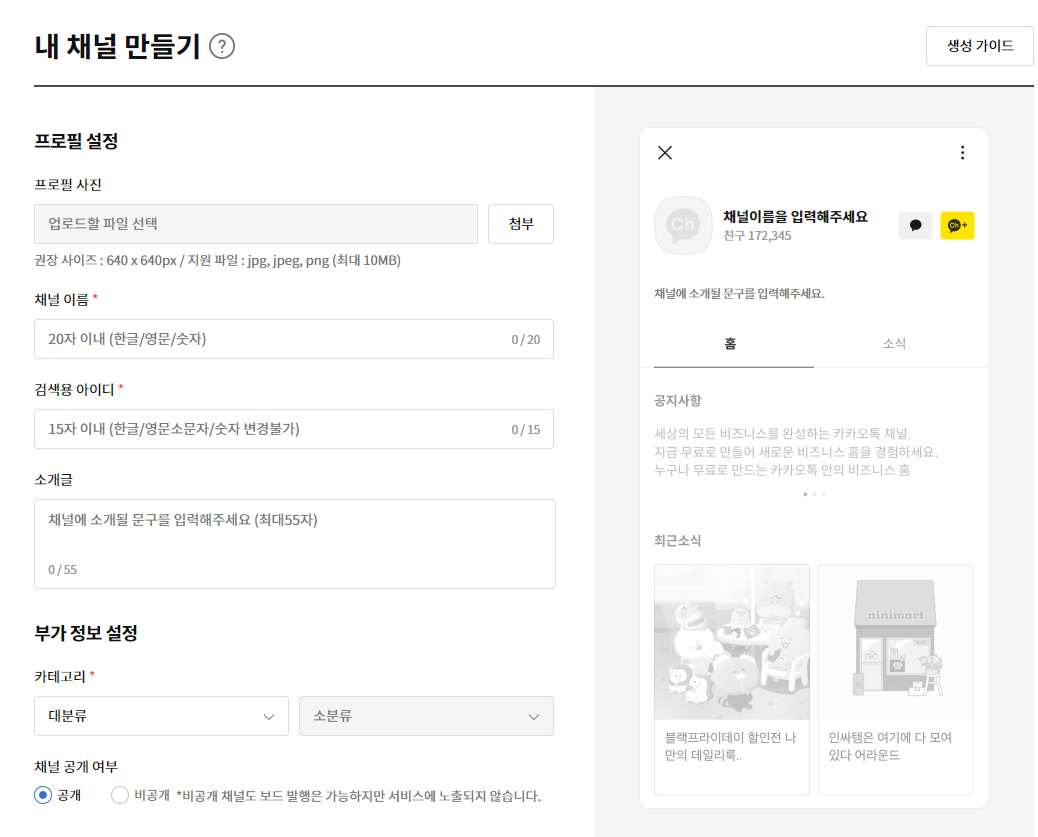Select the 공개 radio button

[43, 795]
